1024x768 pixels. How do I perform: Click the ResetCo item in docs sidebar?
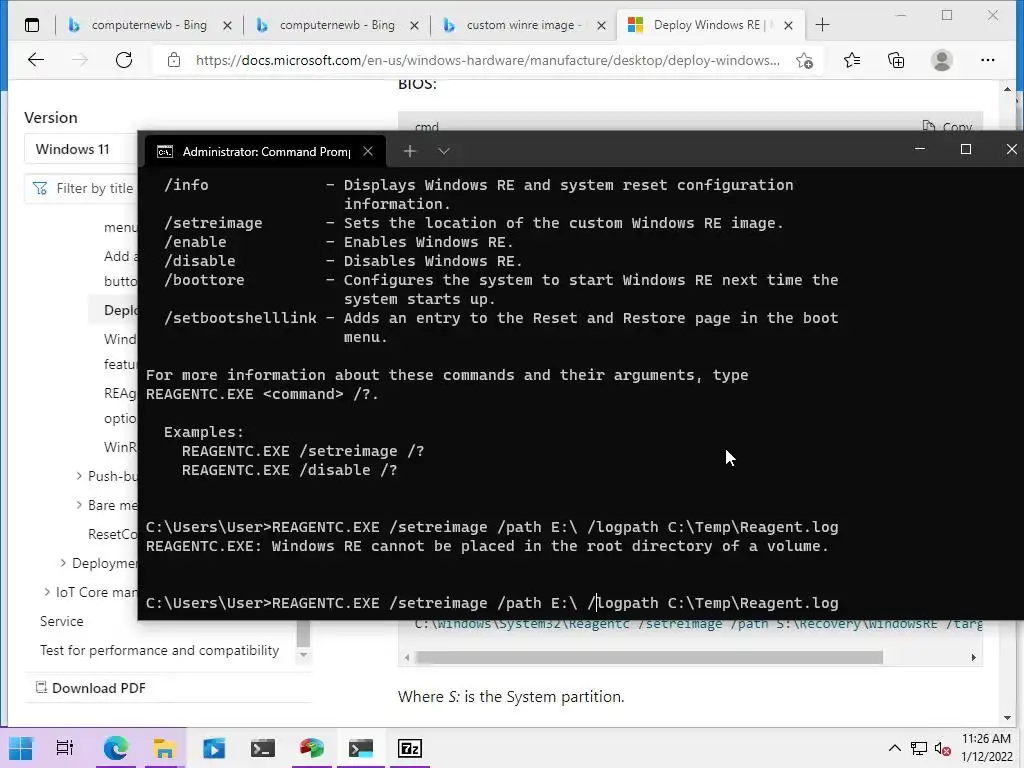[112, 534]
